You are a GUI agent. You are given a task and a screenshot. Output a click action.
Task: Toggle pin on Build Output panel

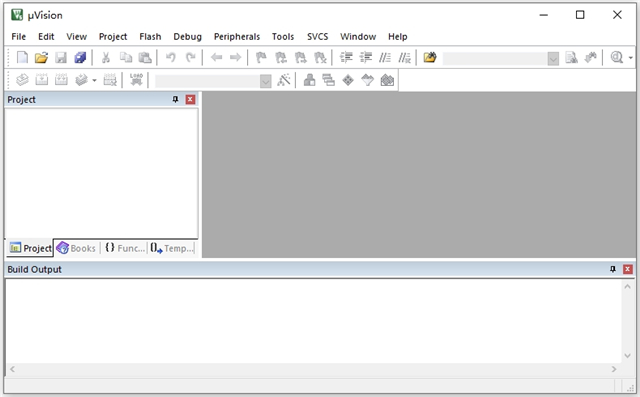613,269
